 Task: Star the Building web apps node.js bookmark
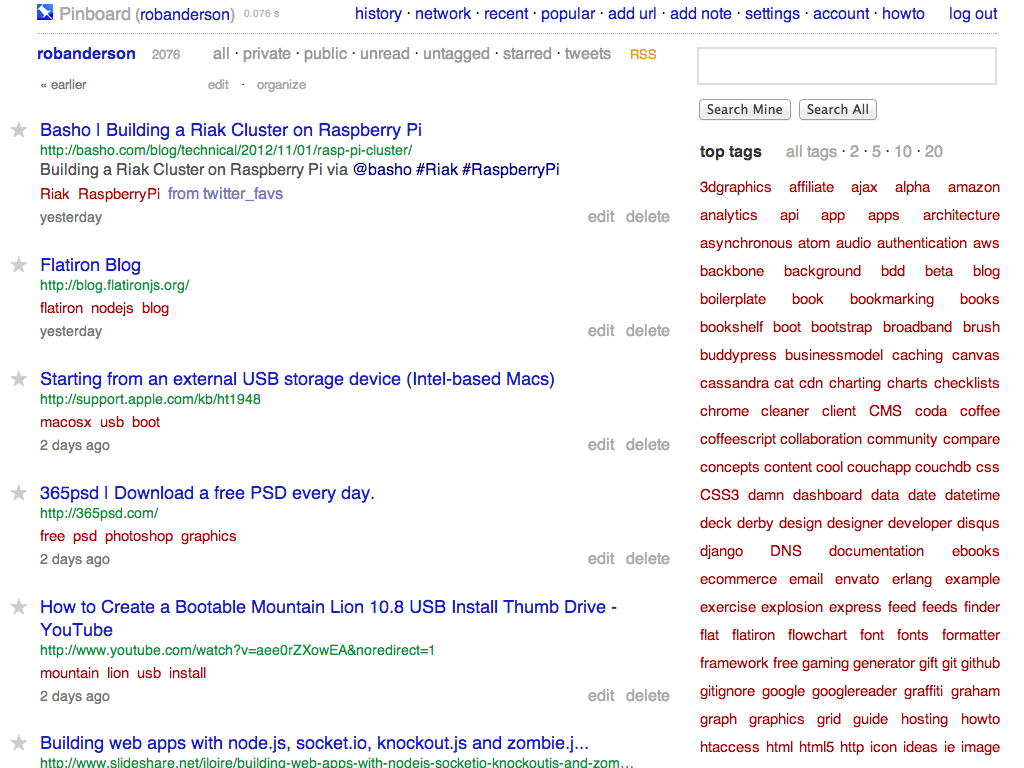point(19,743)
